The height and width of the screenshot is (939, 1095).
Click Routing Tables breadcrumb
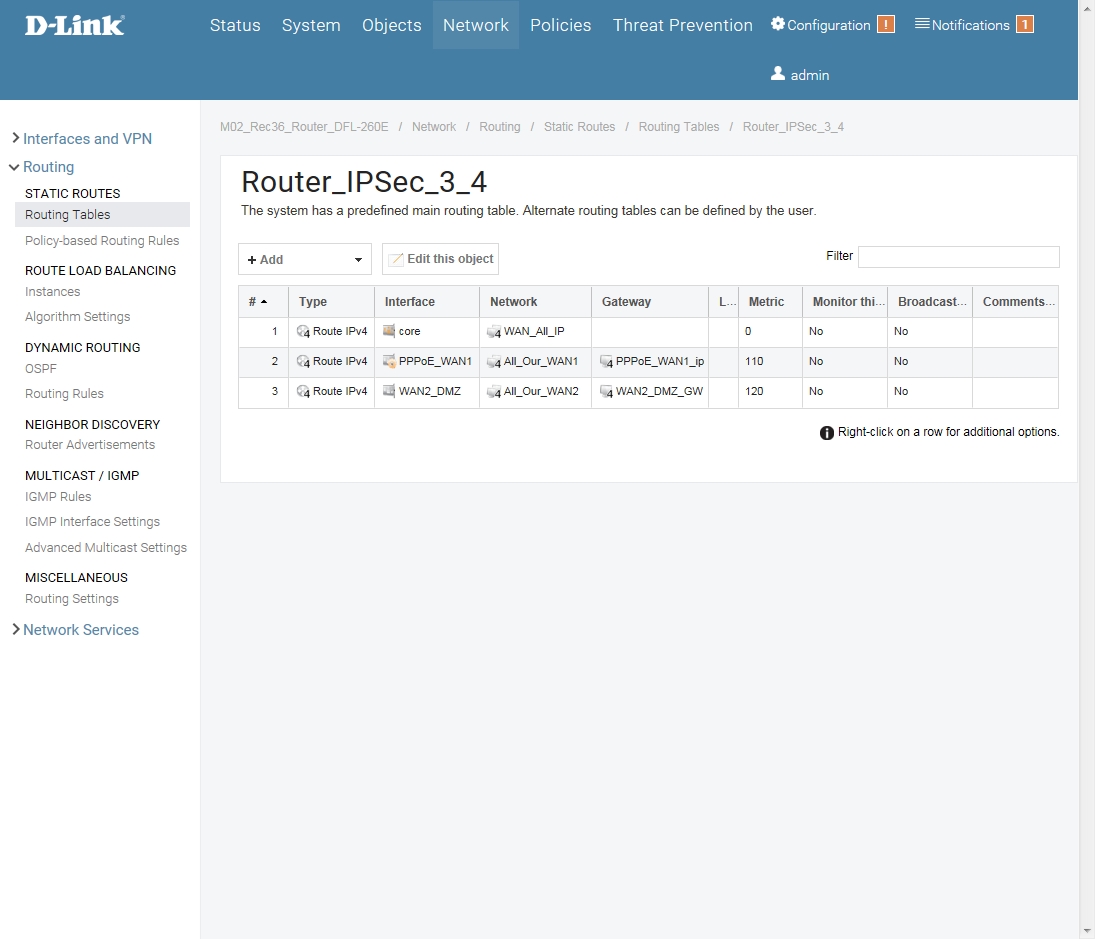tap(679, 126)
